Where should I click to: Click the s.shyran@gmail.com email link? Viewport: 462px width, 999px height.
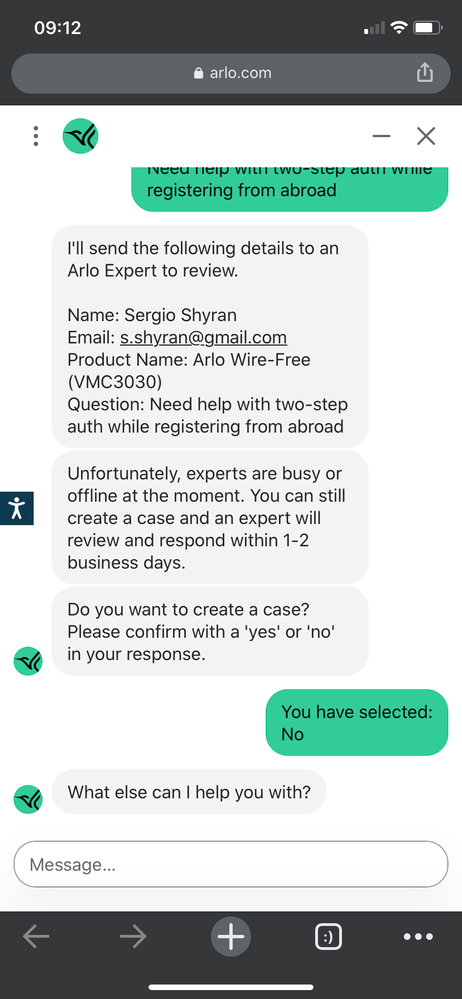click(203, 337)
